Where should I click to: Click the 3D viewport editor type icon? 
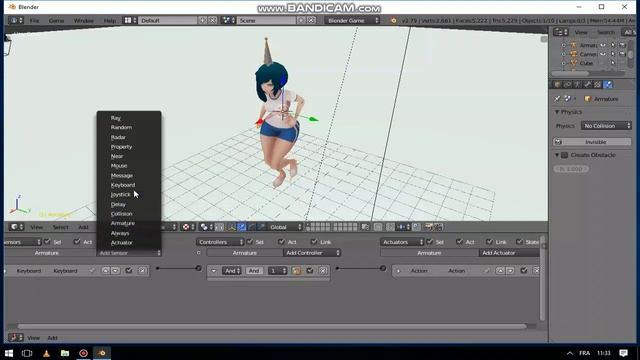coord(16,227)
